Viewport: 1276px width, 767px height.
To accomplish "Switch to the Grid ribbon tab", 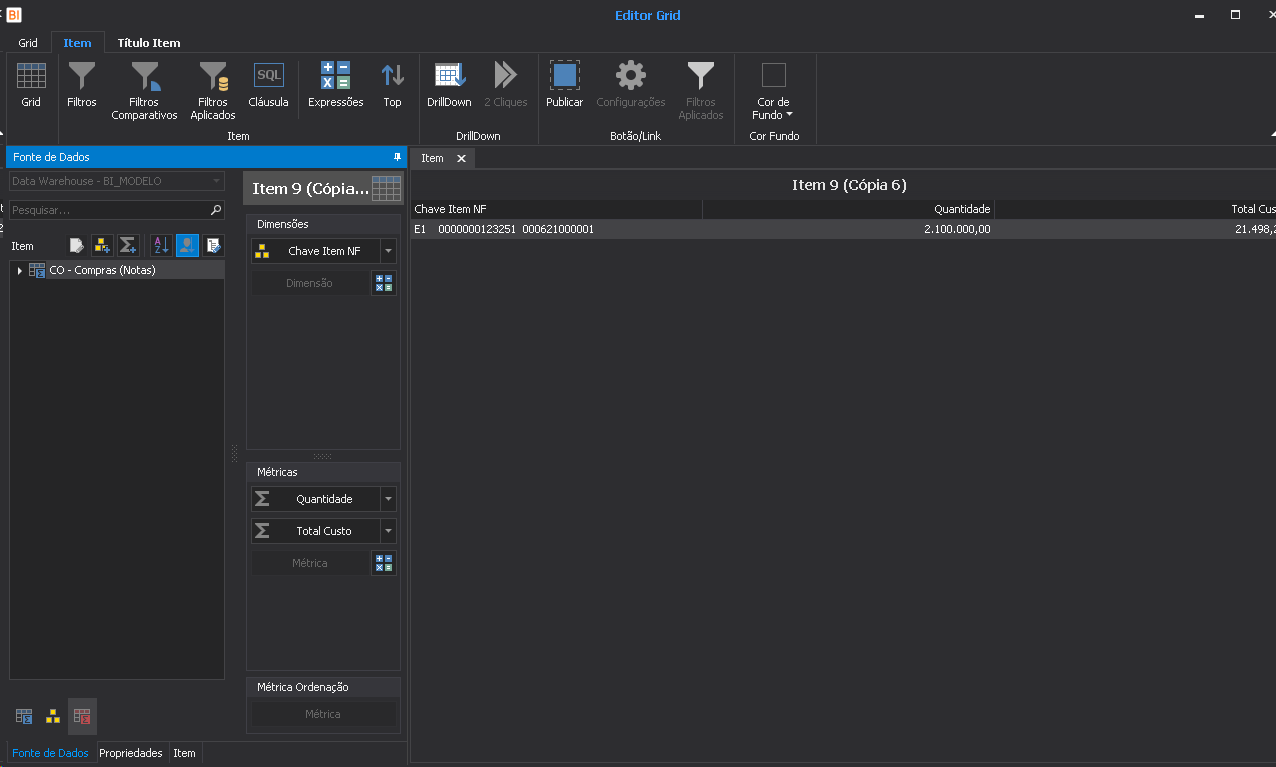I will coord(28,43).
